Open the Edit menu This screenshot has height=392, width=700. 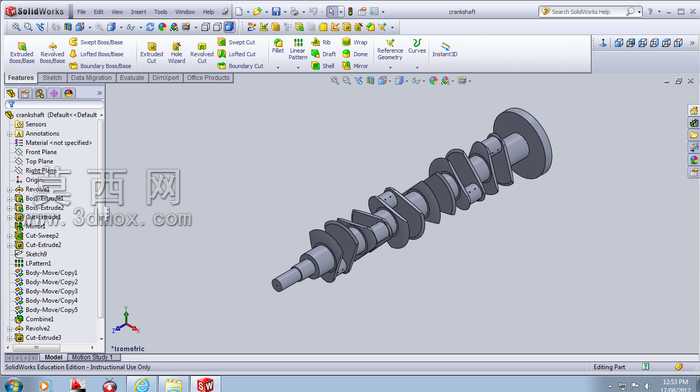point(99,12)
